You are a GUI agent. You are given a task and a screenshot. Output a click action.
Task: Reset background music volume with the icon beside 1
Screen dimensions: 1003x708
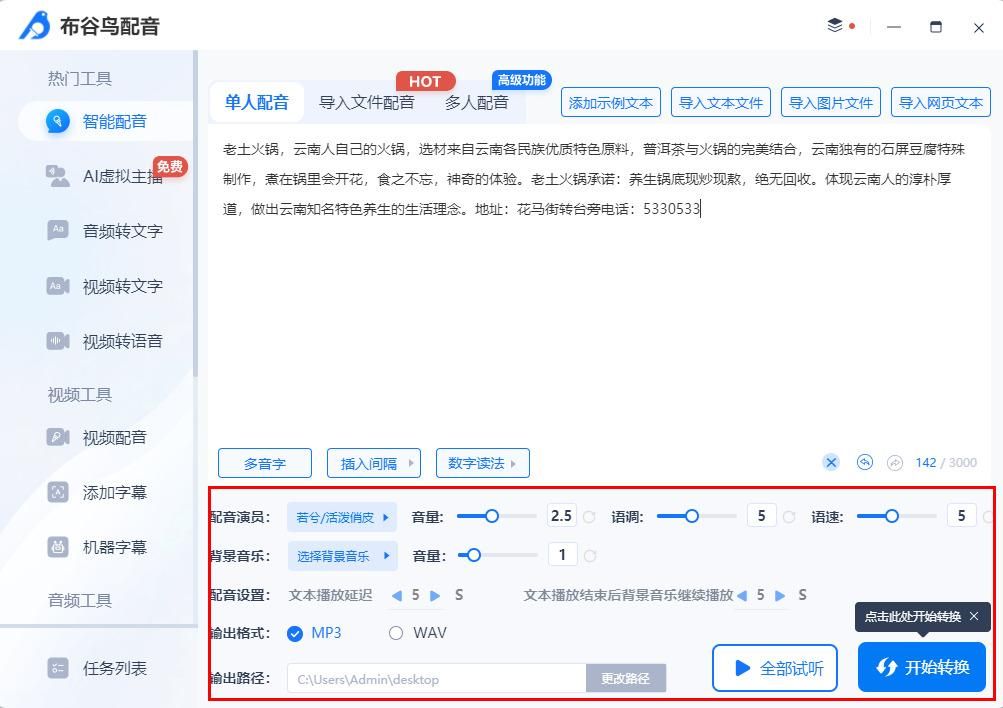point(590,556)
